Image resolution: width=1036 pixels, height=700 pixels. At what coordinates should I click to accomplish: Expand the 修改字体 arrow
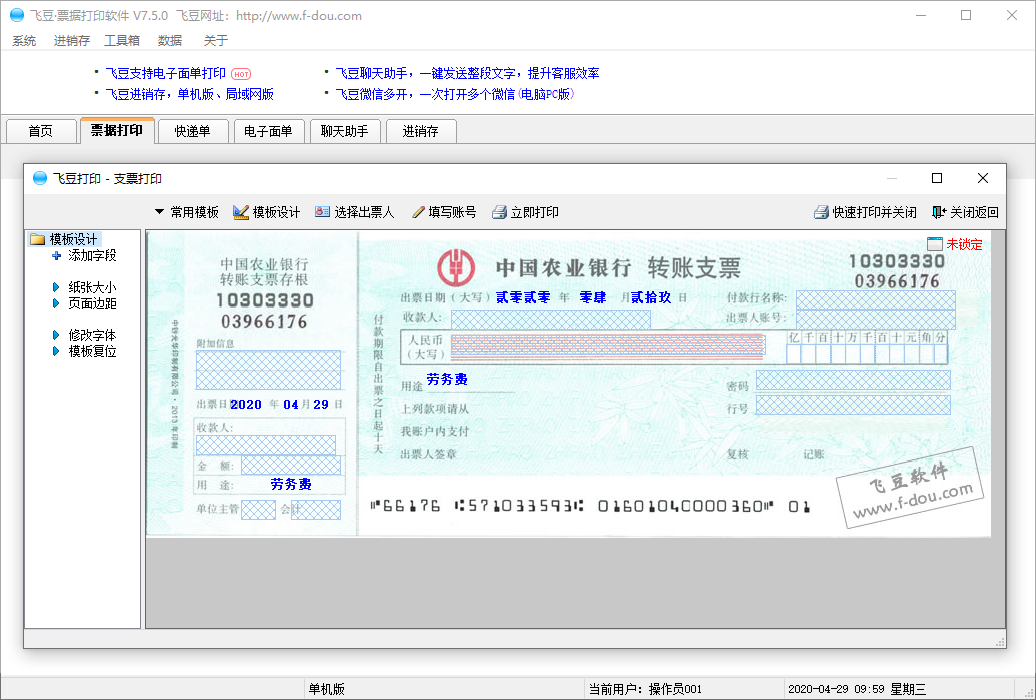[x=56, y=335]
